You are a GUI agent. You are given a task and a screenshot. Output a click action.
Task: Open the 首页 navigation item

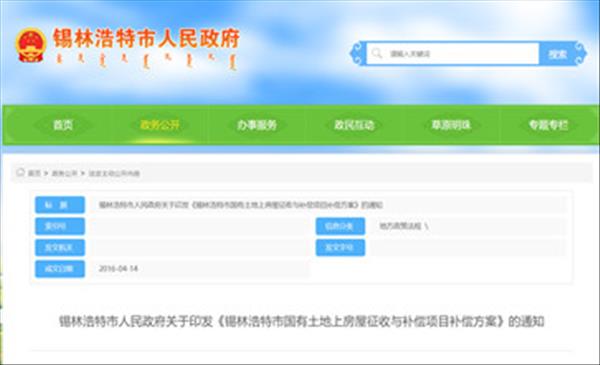pyautogui.click(x=63, y=125)
